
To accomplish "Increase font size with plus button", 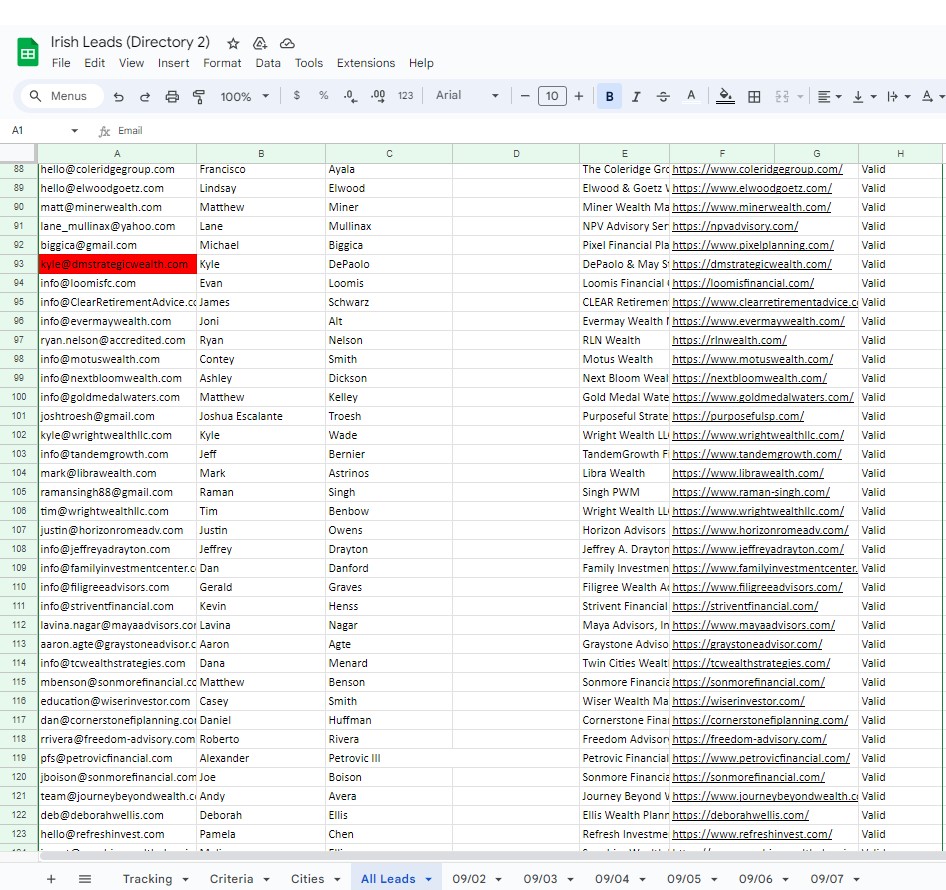I will pyautogui.click(x=579, y=96).
